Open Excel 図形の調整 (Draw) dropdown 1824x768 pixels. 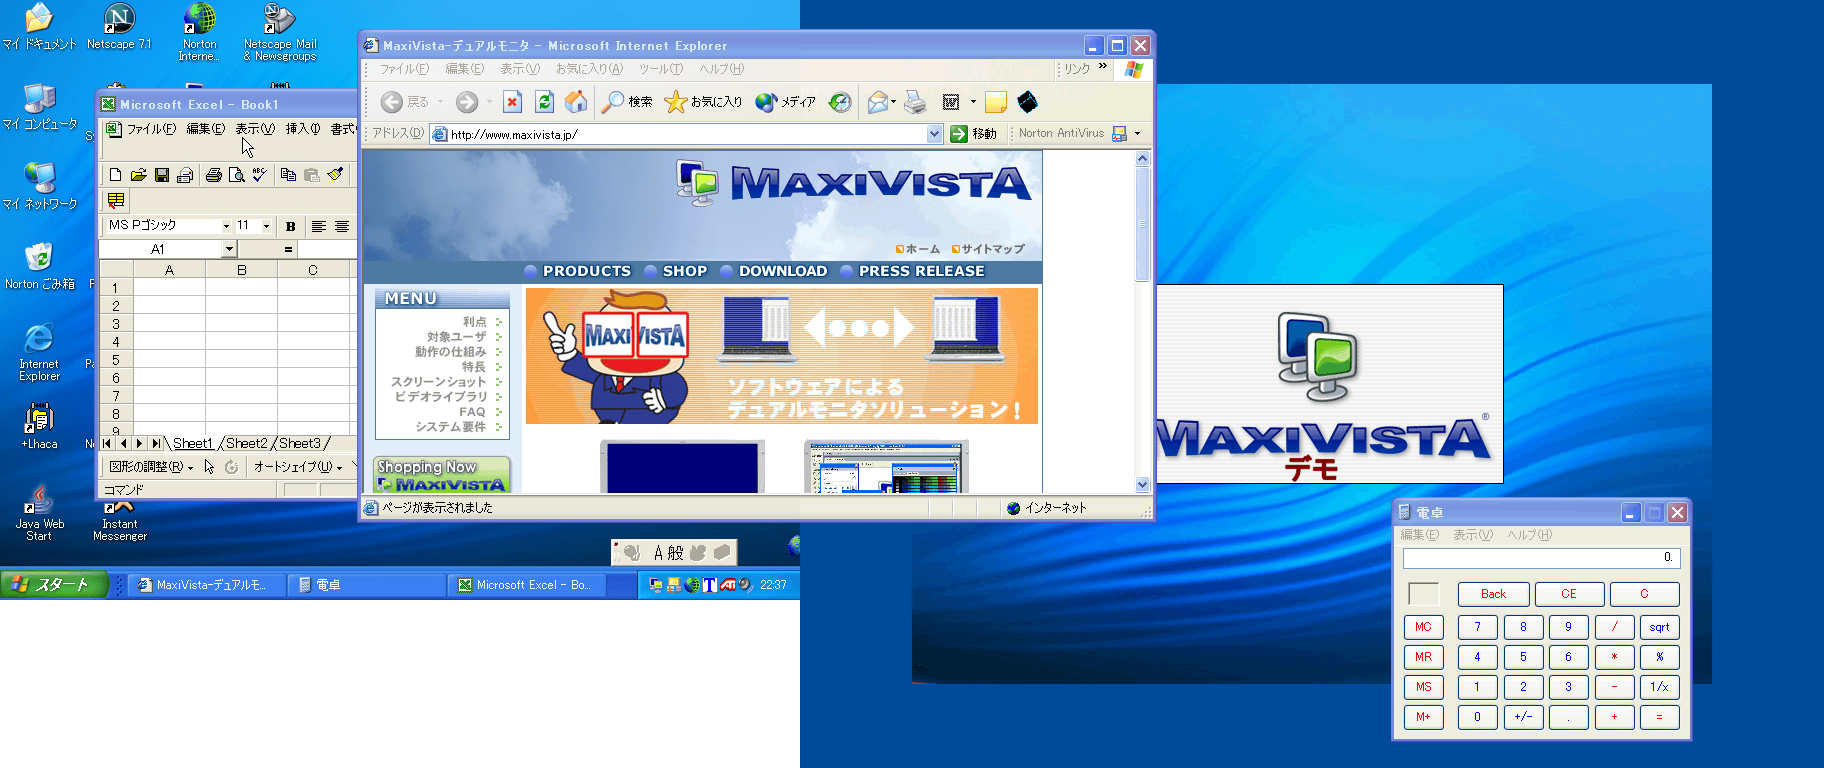click(x=151, y=467)
